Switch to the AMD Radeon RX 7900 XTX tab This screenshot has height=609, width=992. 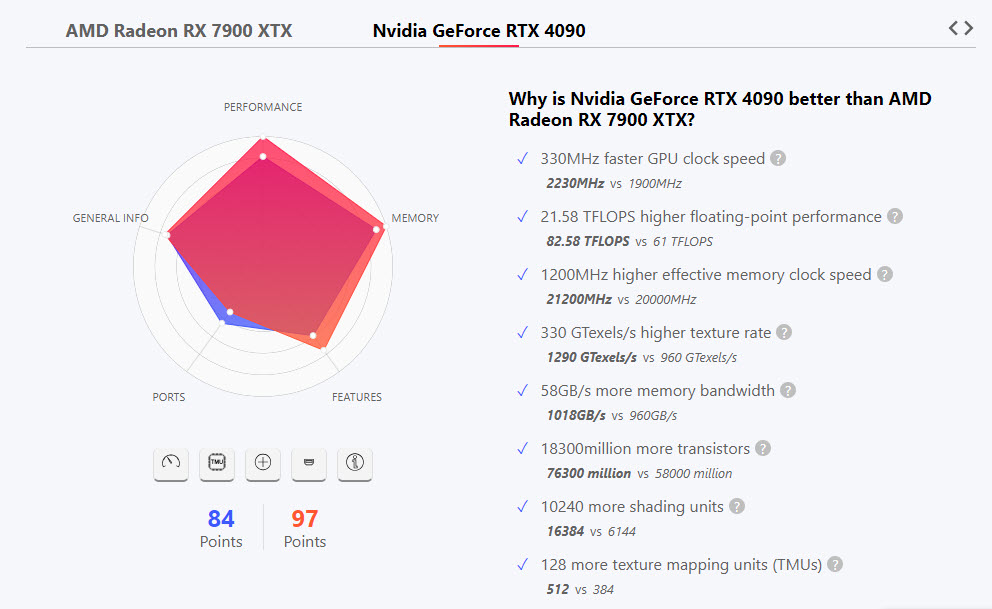point(178,30)
